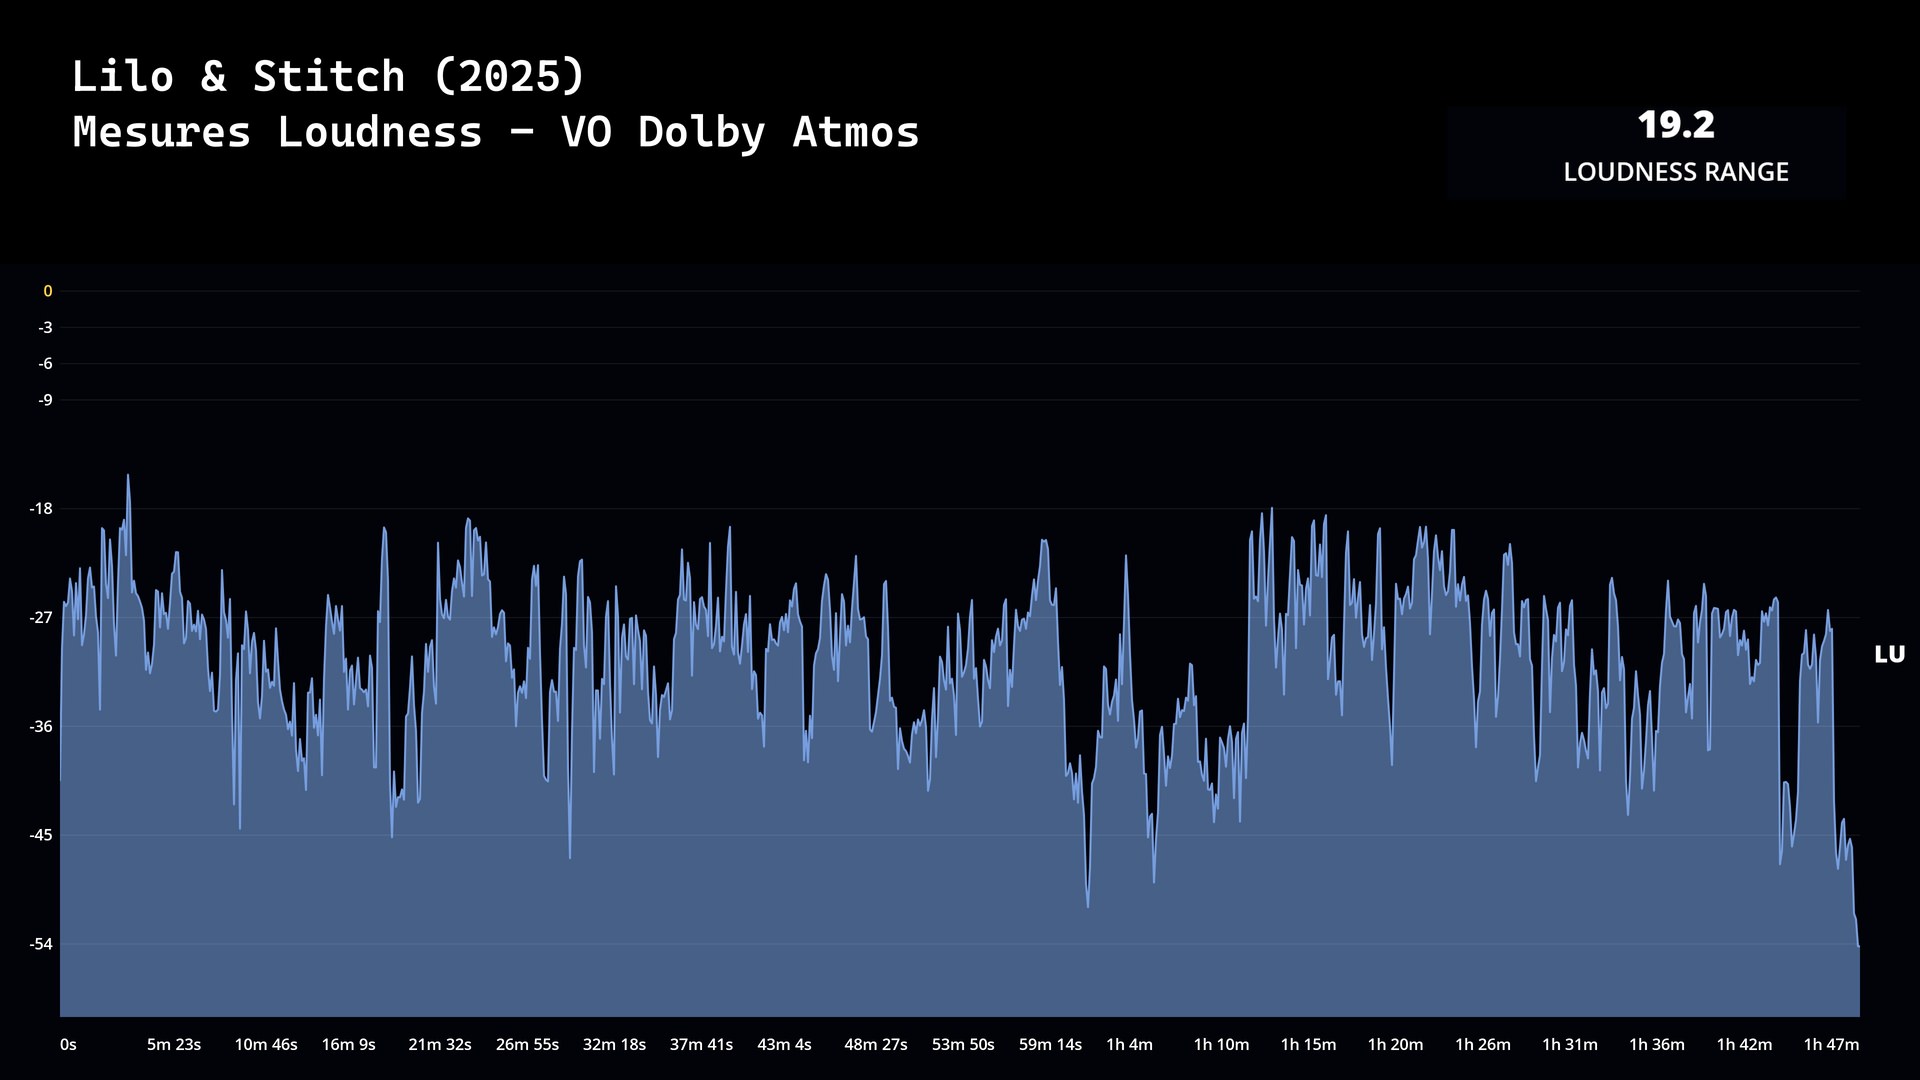Image resolution: width=1920 pixels, height=1080 pixels.
Task: Click the 59m 14s time label
Action: [x=1050, y=1045]
